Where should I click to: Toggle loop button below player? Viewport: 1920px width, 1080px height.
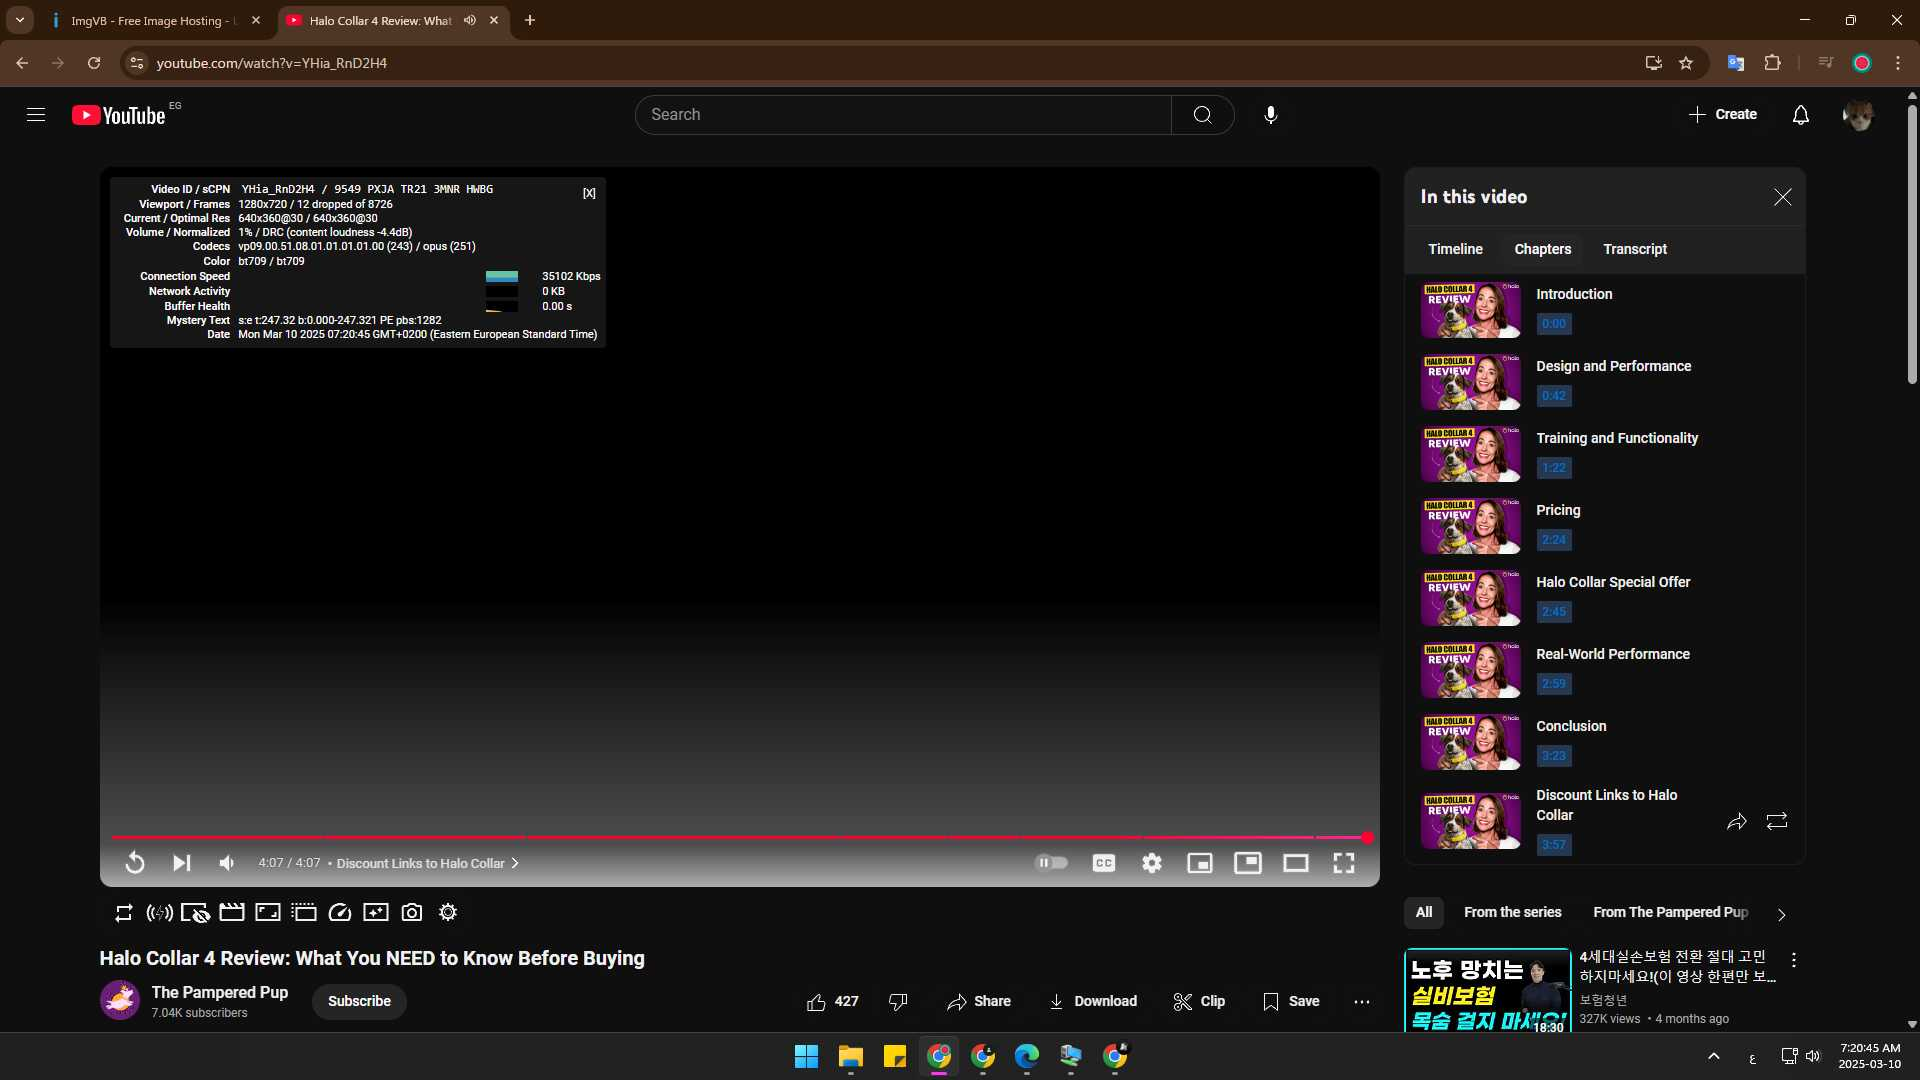(124, 913)
